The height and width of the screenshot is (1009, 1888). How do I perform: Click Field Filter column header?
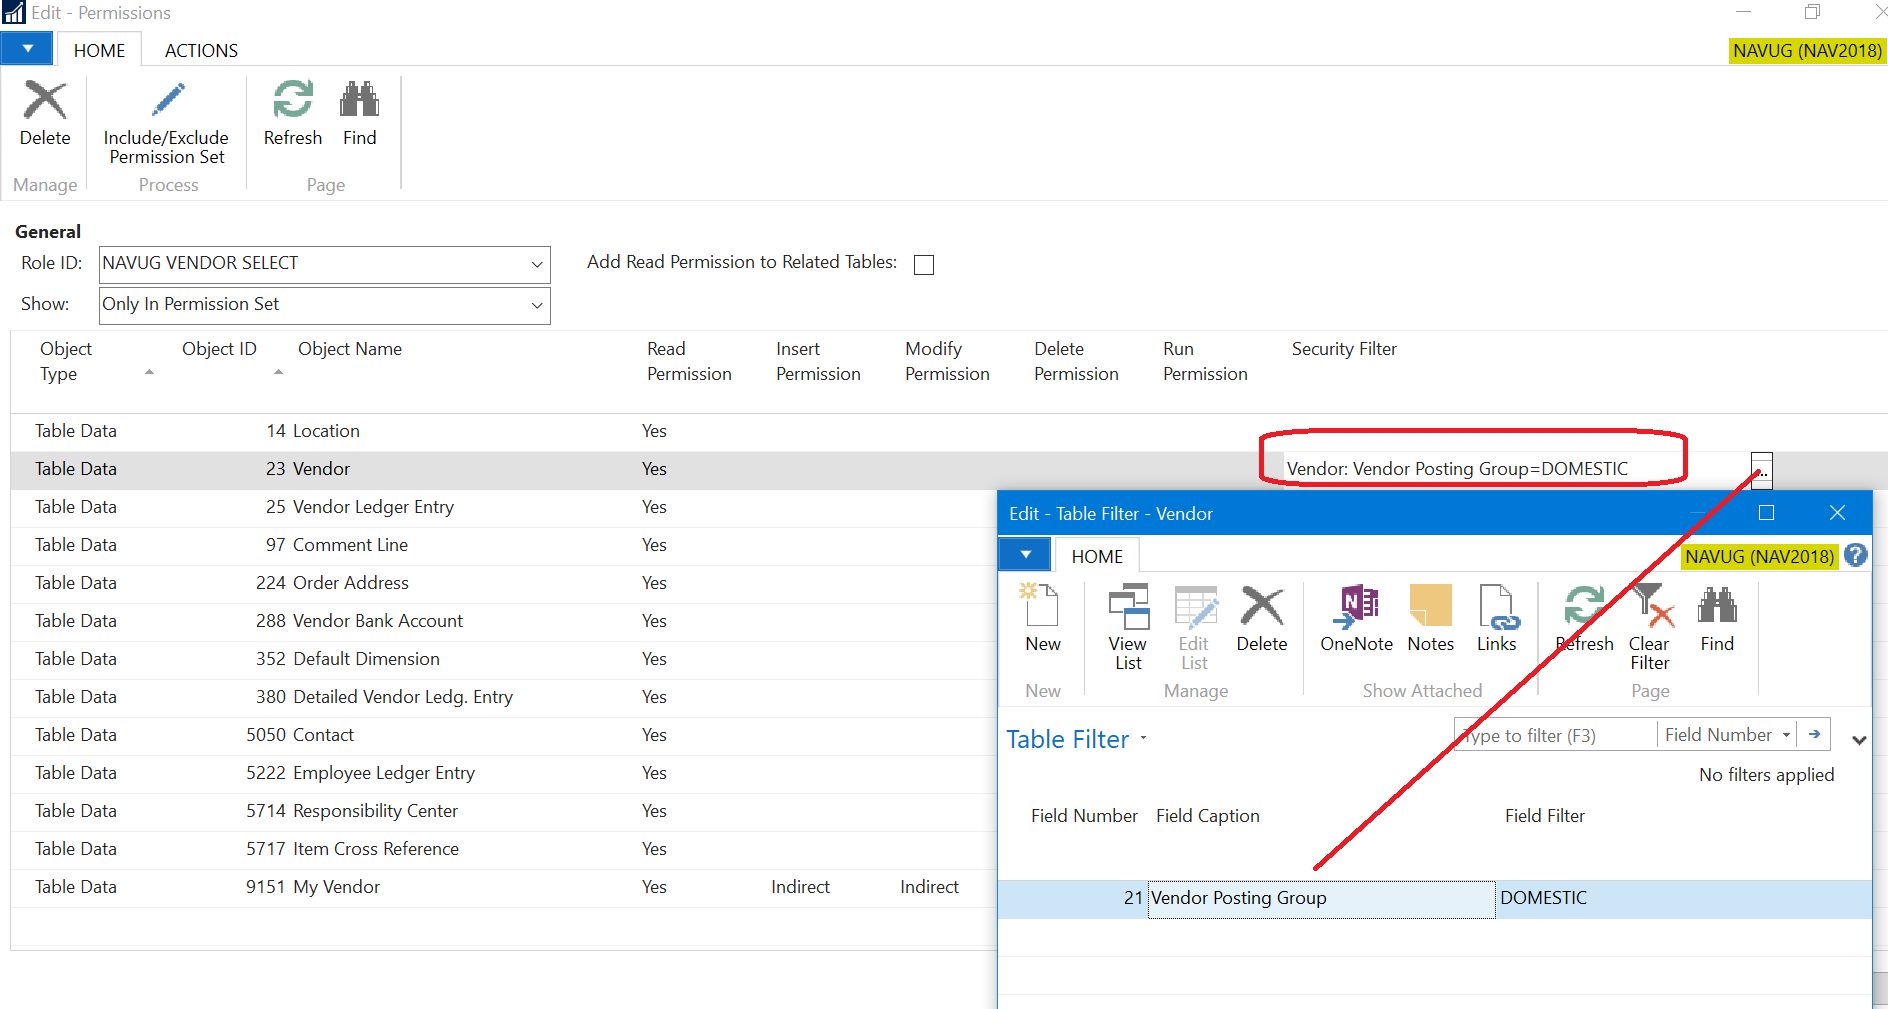[x=1545, y=816]
